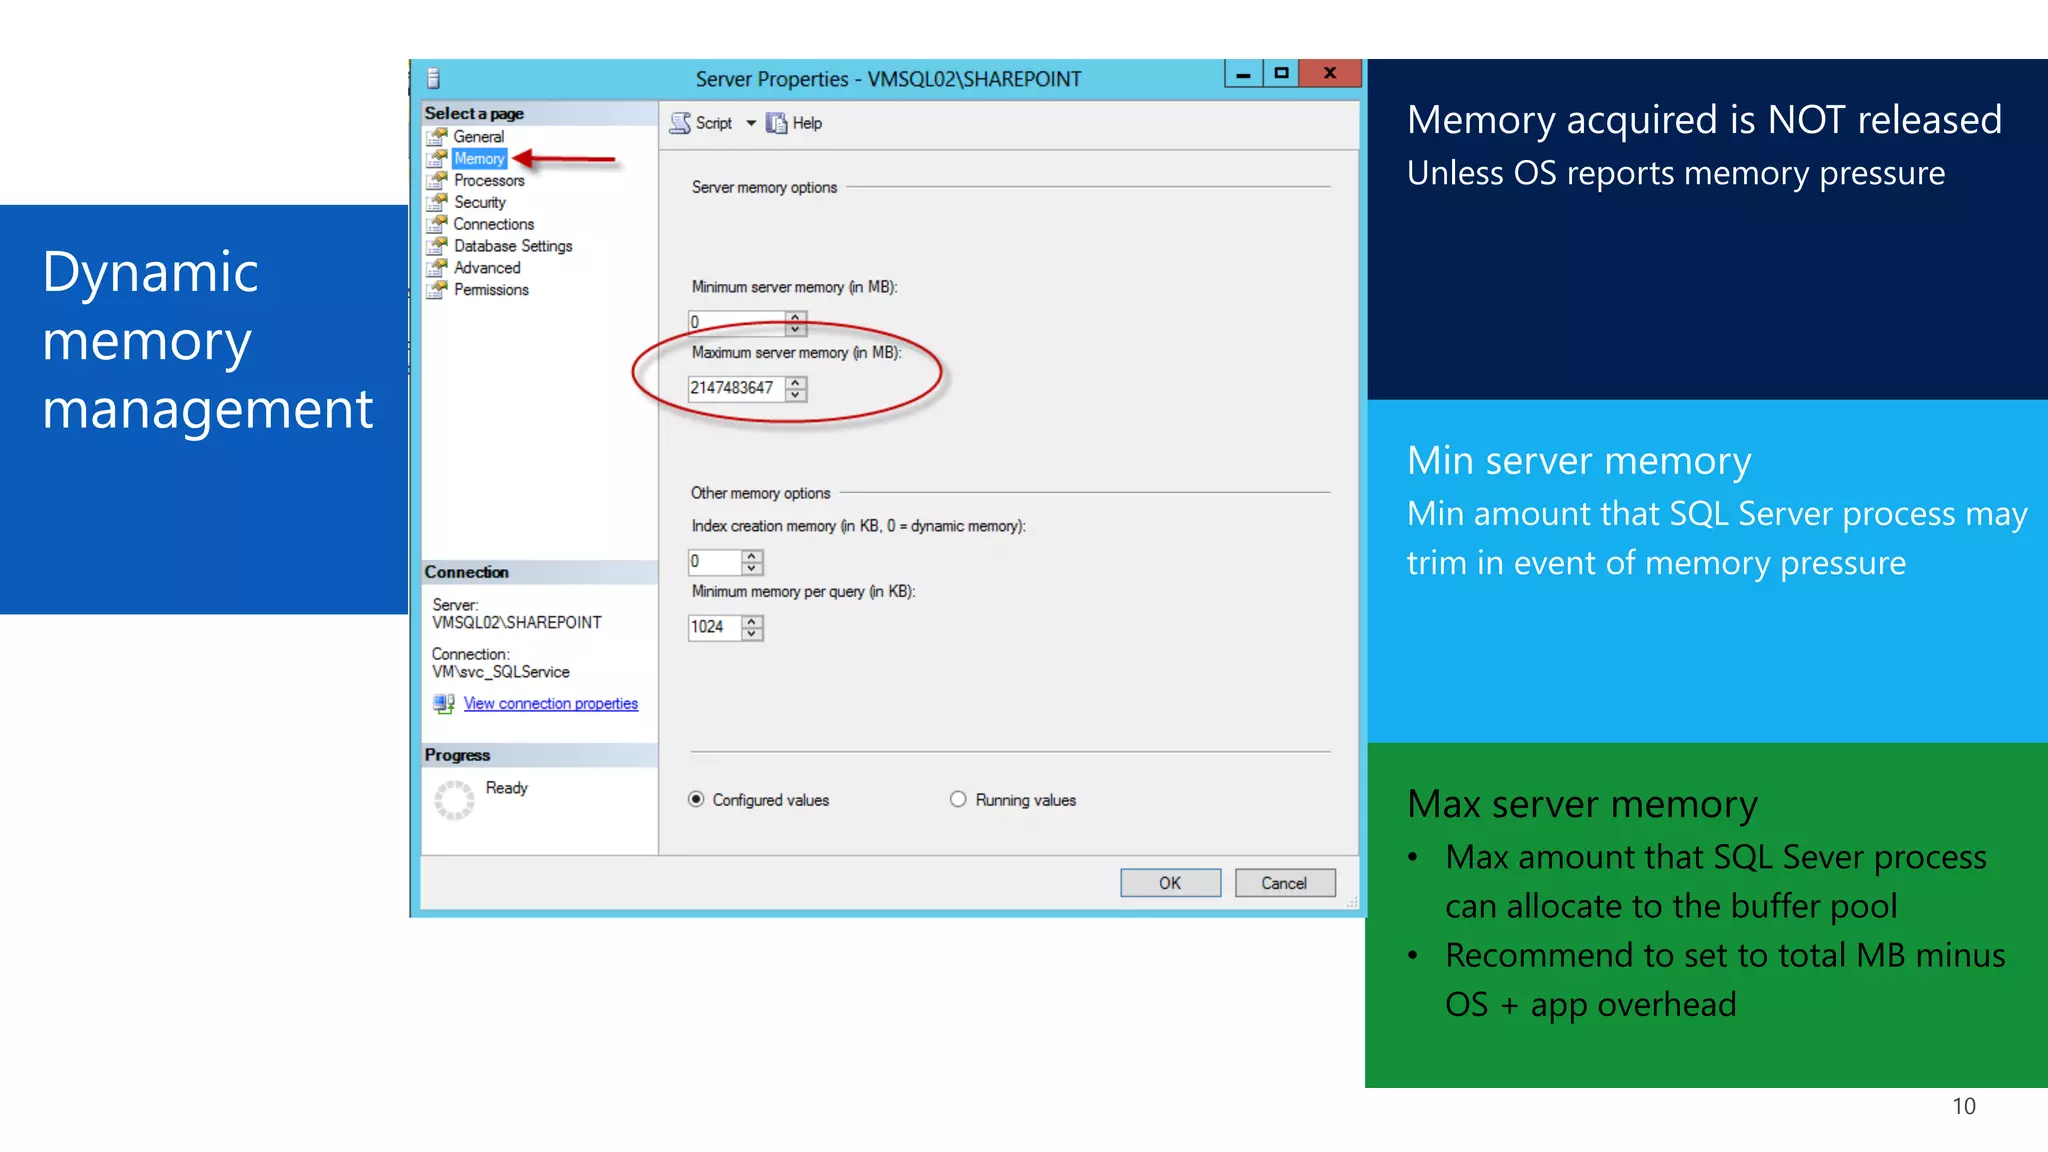Increase Minimum server memory with up arrow
Image resolution: width=2048 pixels, height=1152 pixels.
[796, 317]
